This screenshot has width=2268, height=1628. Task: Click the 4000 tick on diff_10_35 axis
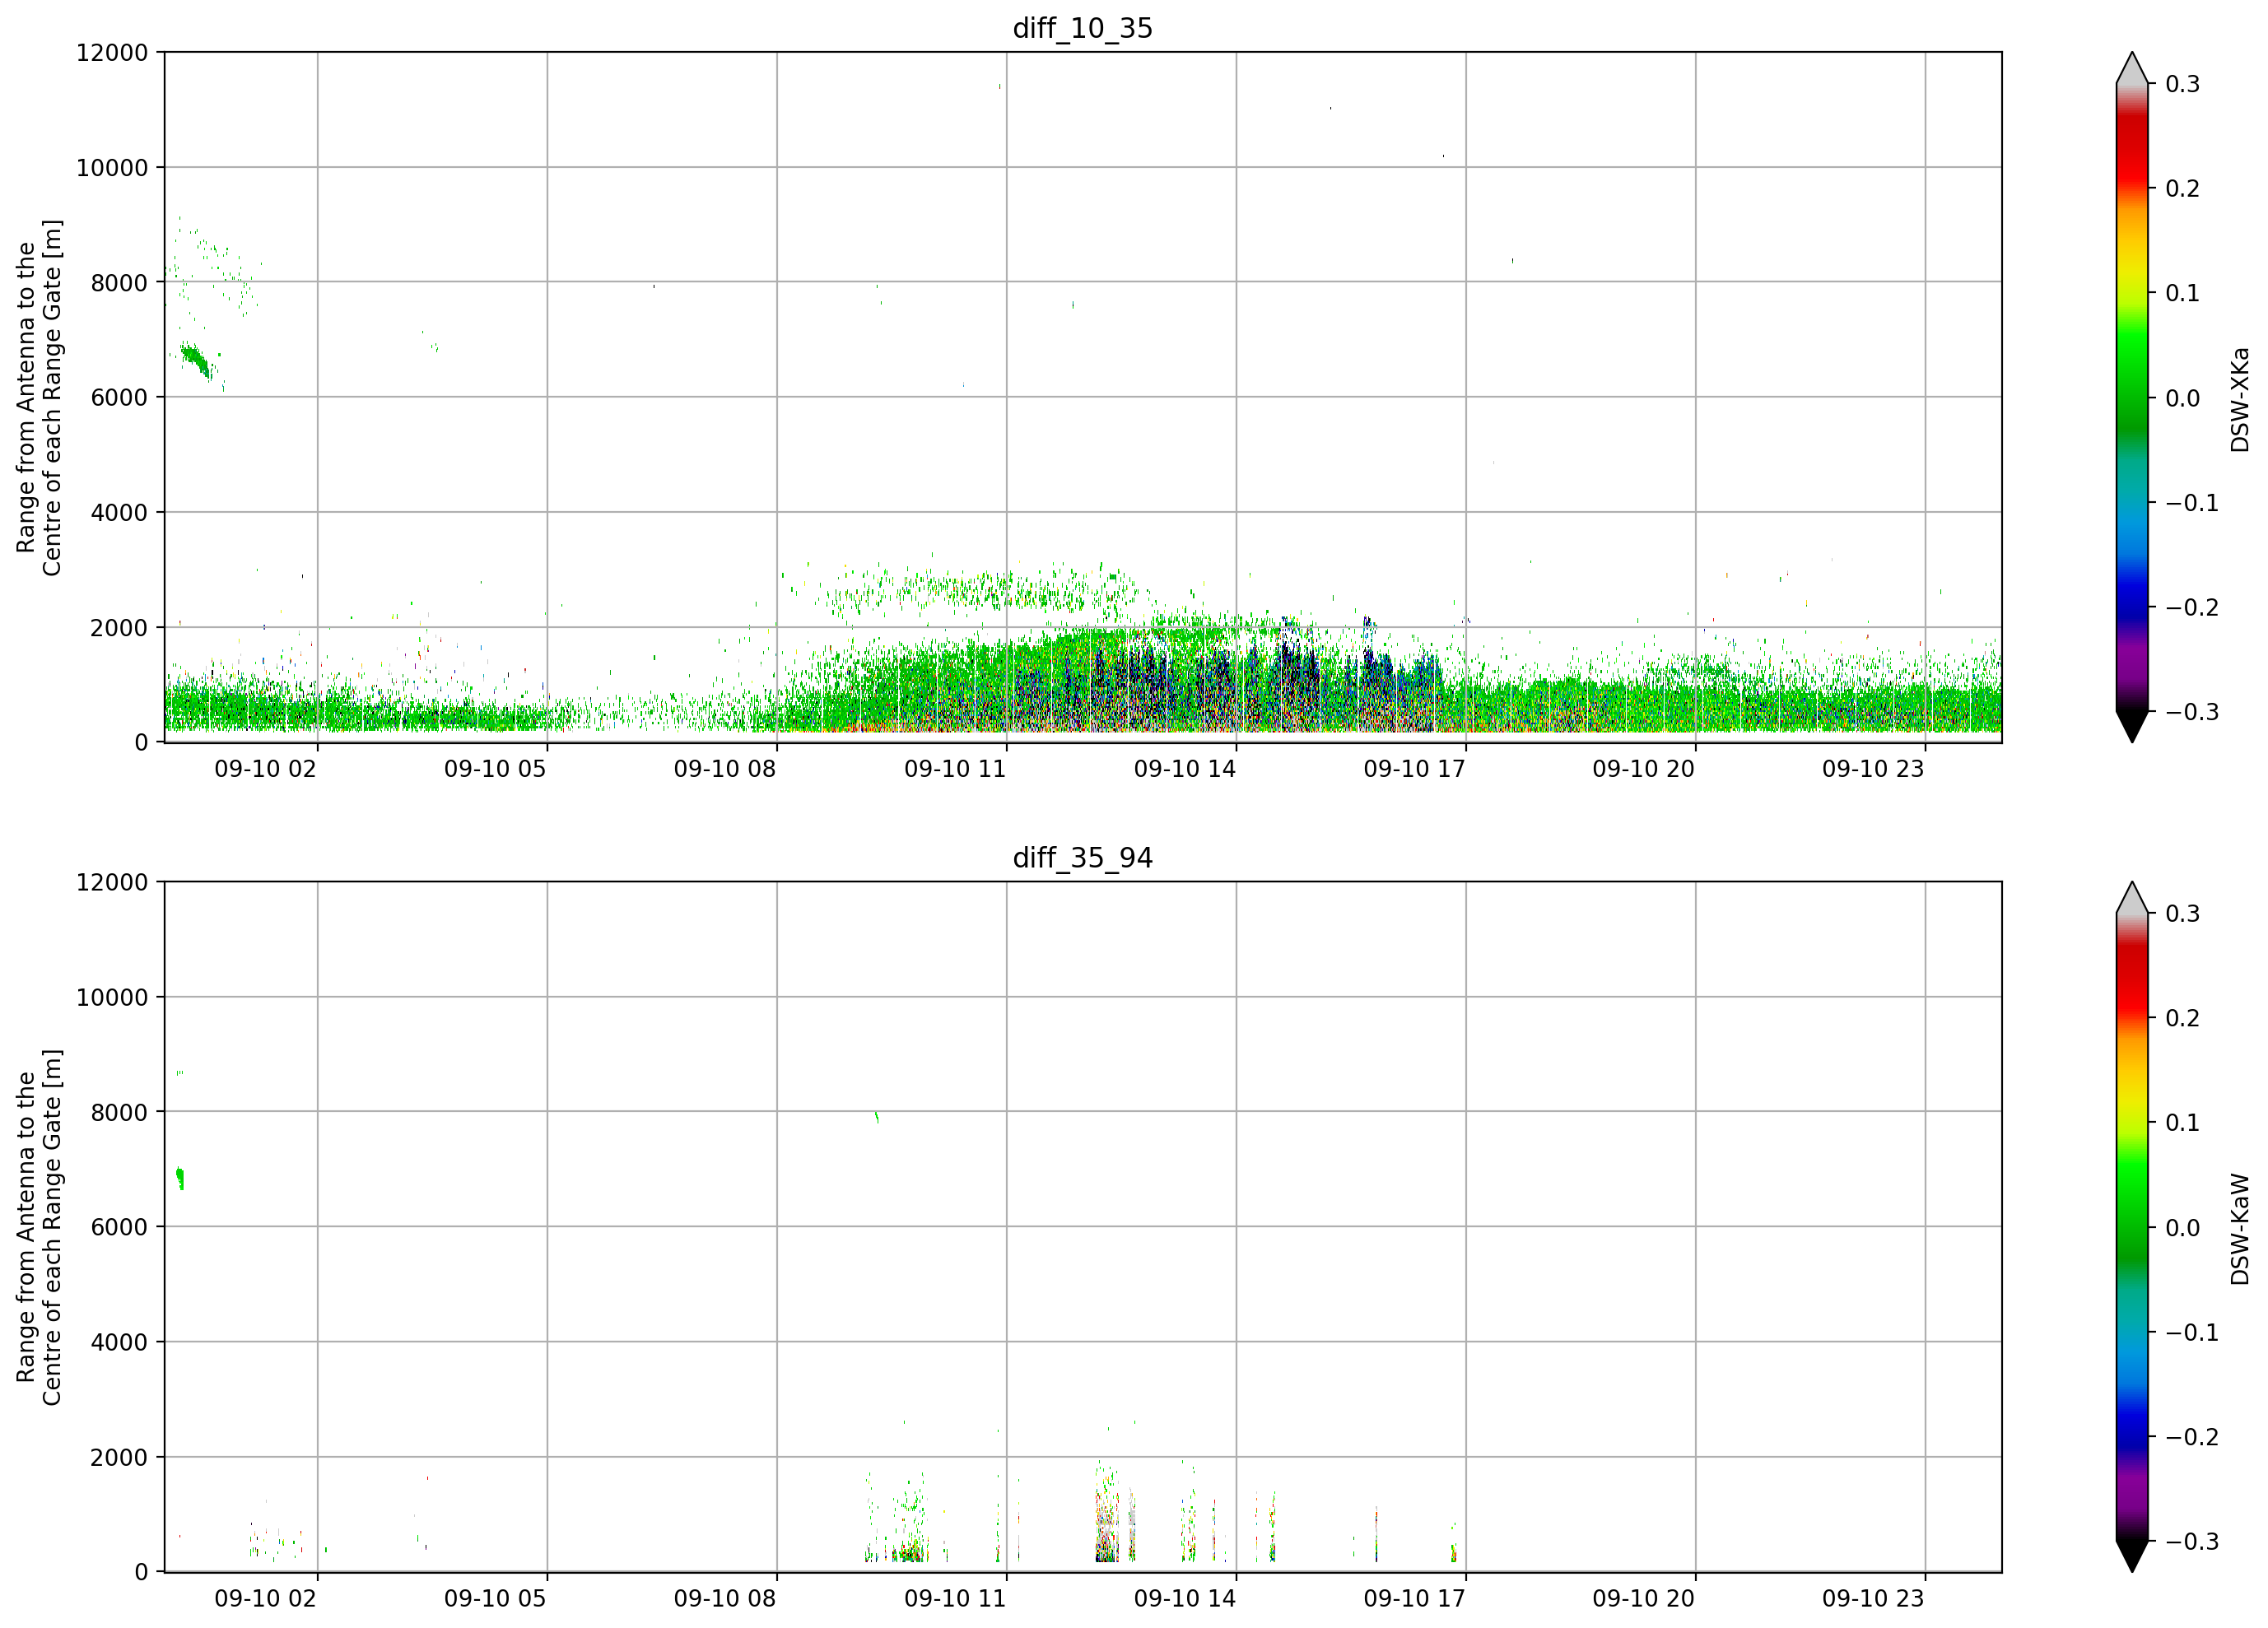pyautogui.click(x=119, y=513)
